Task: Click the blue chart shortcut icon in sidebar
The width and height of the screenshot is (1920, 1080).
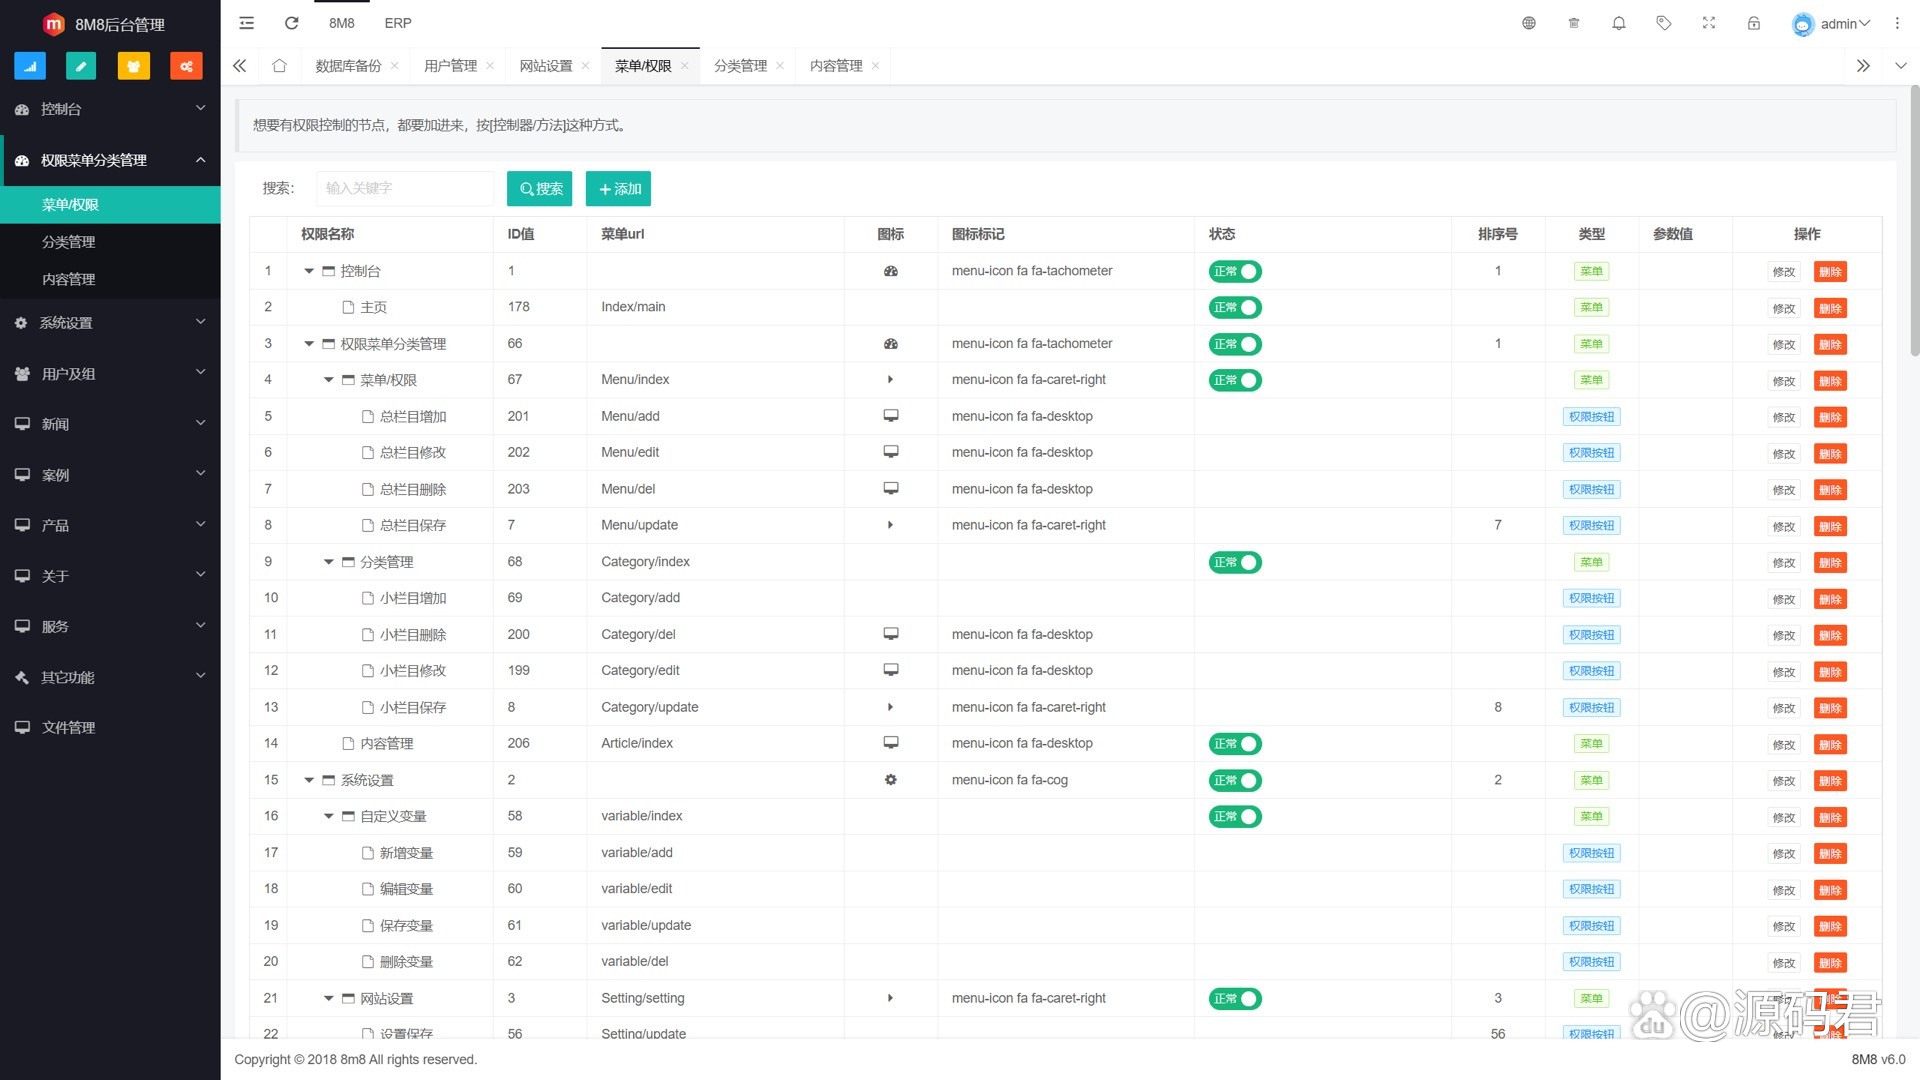Action: (x=30, y=66)
